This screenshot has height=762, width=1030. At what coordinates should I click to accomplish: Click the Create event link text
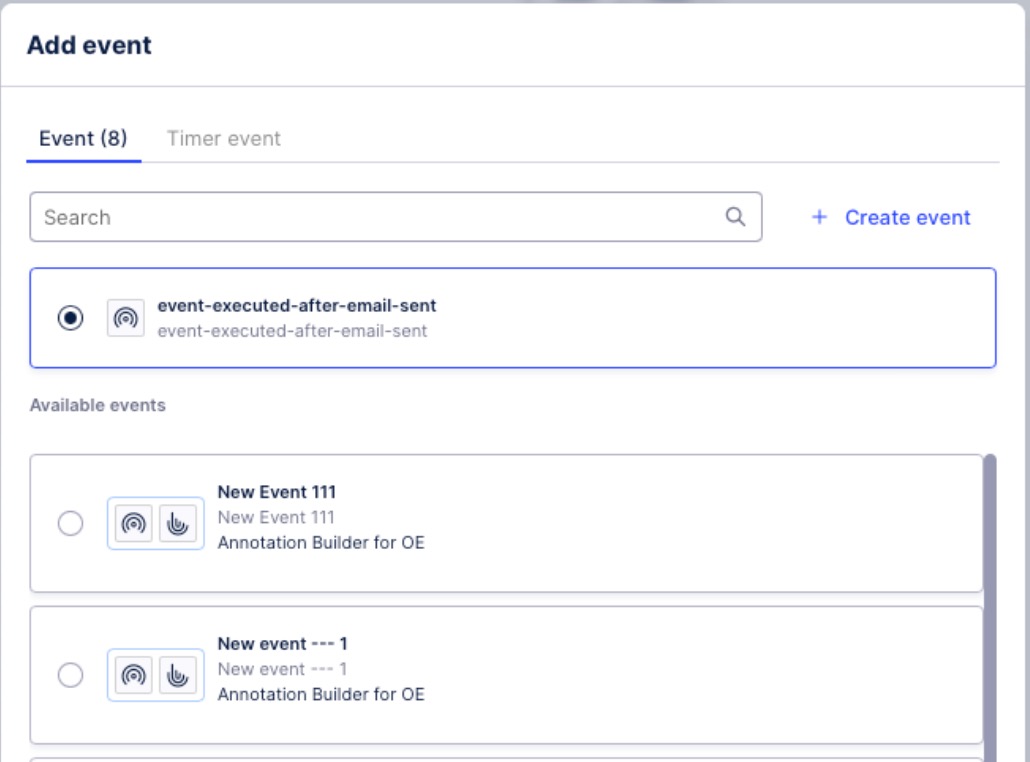pyautogui.click(x=907, y=217)
